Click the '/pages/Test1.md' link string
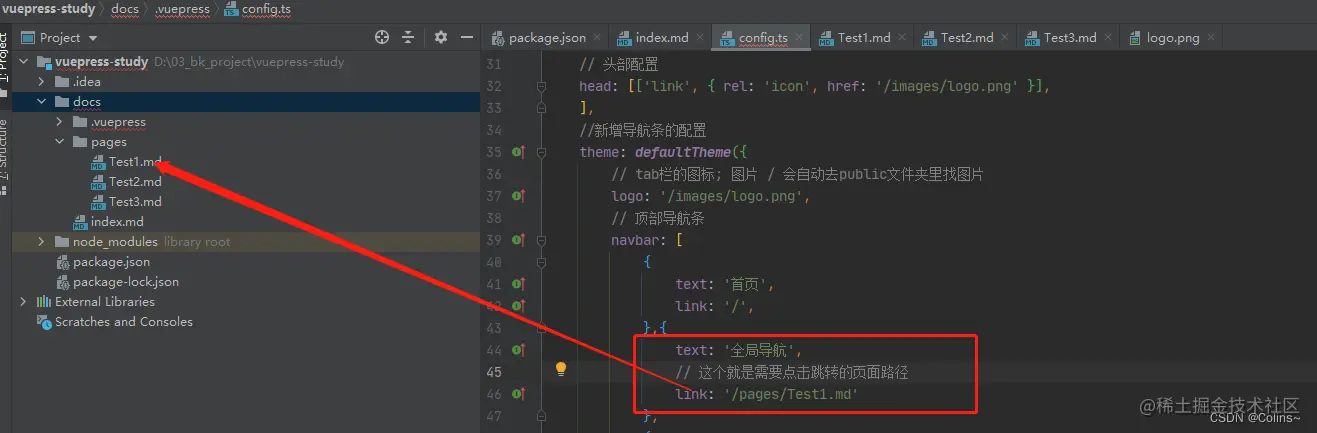 pyautogui.click(x=791, y=394)
